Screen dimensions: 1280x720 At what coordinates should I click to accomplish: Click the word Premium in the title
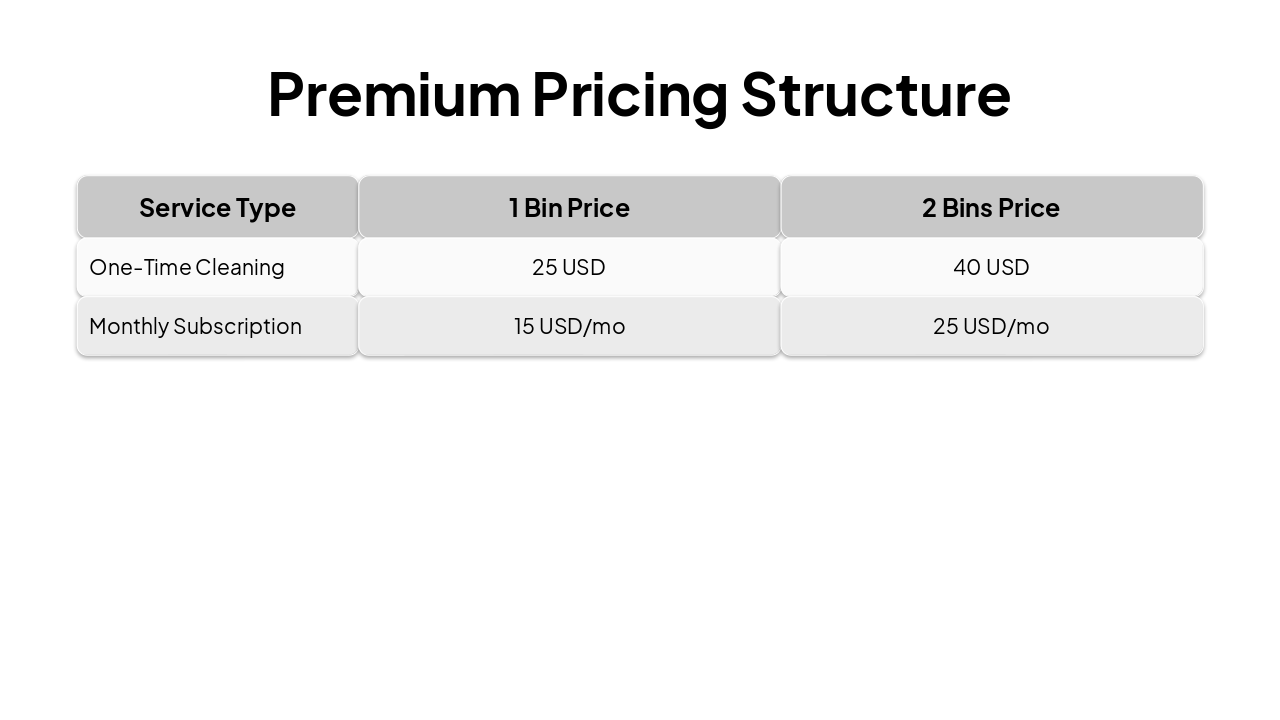tap(394, 94)
